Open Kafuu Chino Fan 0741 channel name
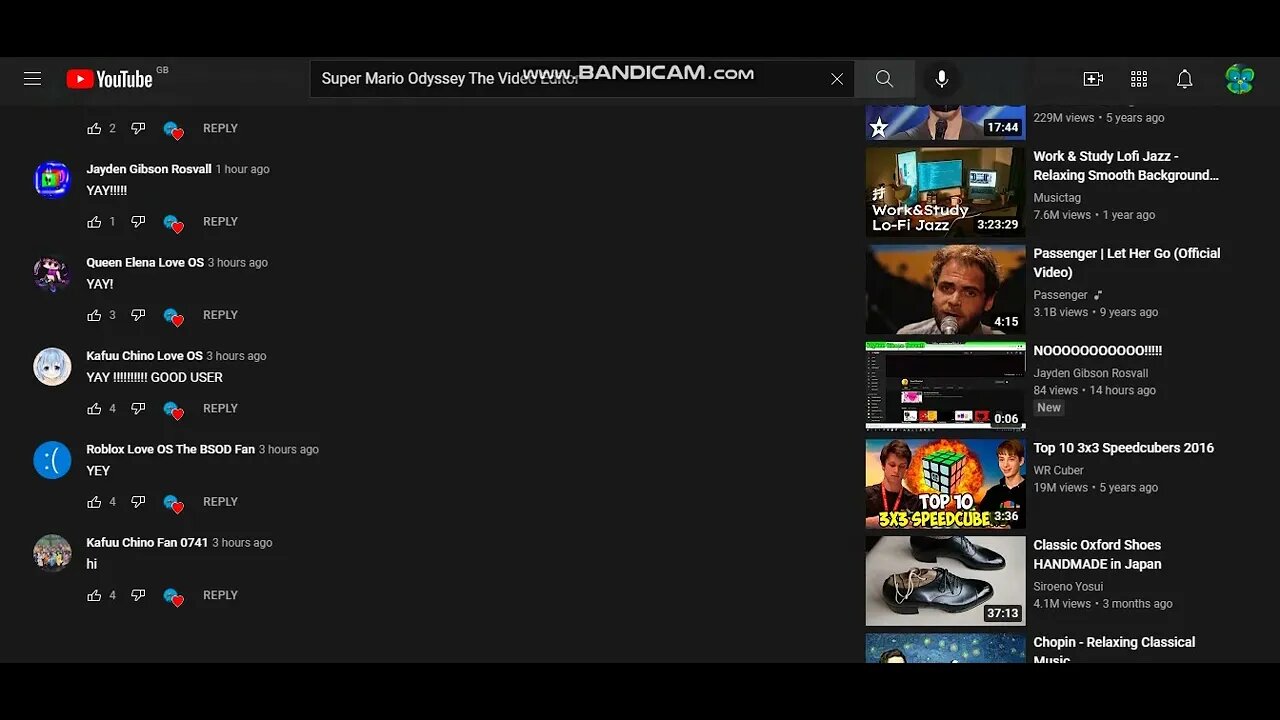1280x720 pixels. pyautogui.click(x=147, y=542)
